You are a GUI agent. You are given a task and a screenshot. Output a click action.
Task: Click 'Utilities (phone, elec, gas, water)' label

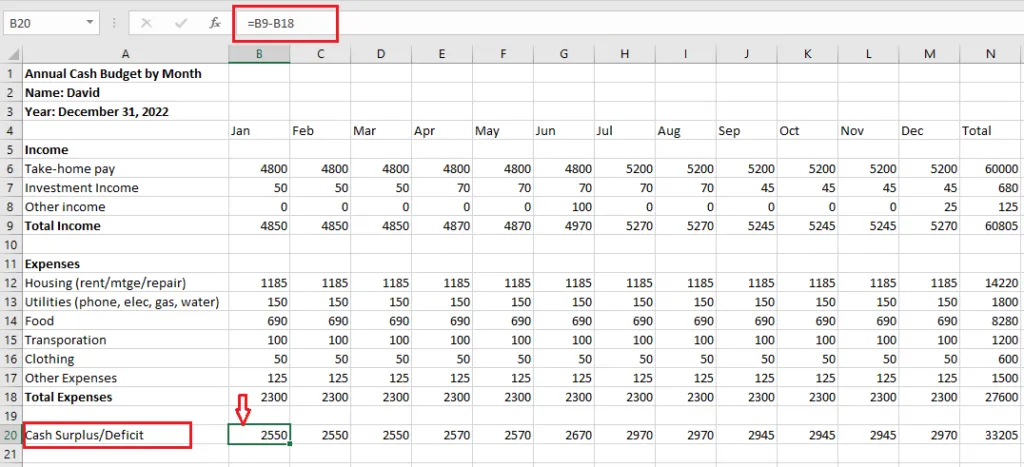(121, 302)
